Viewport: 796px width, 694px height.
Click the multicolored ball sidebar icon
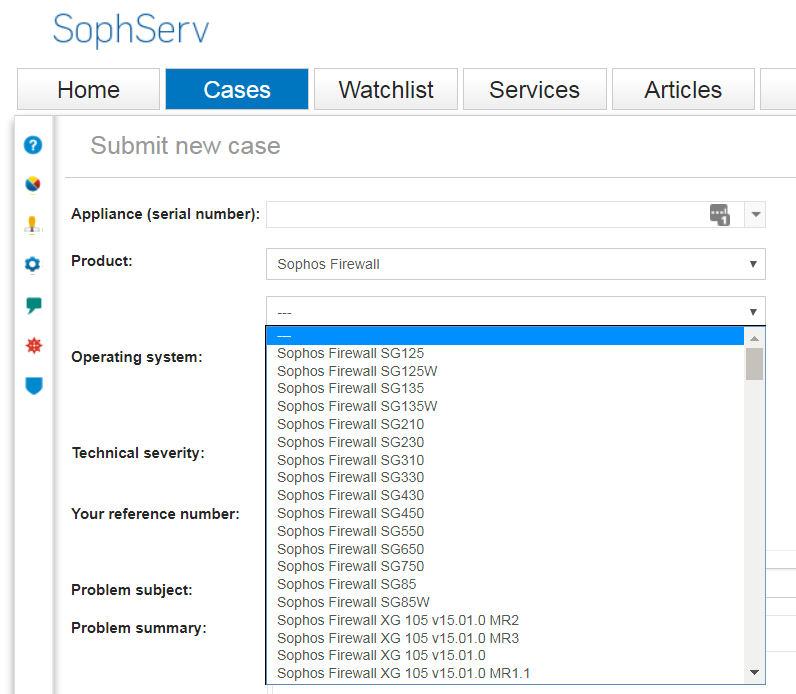(33, 185)
